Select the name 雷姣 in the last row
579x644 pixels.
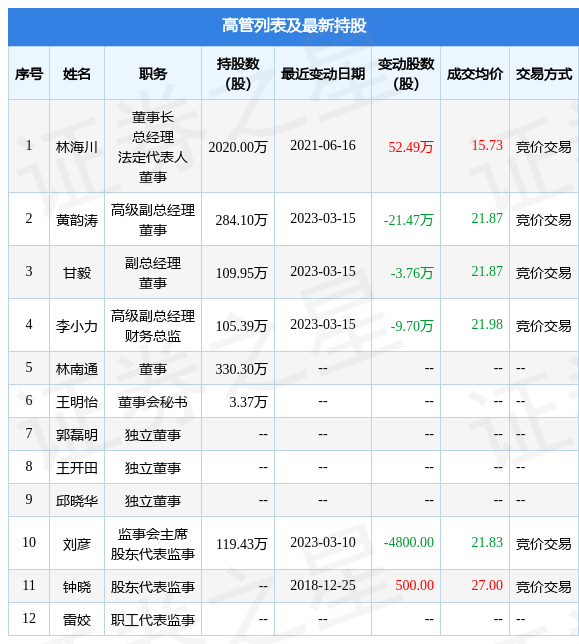(x=77, y=619)
